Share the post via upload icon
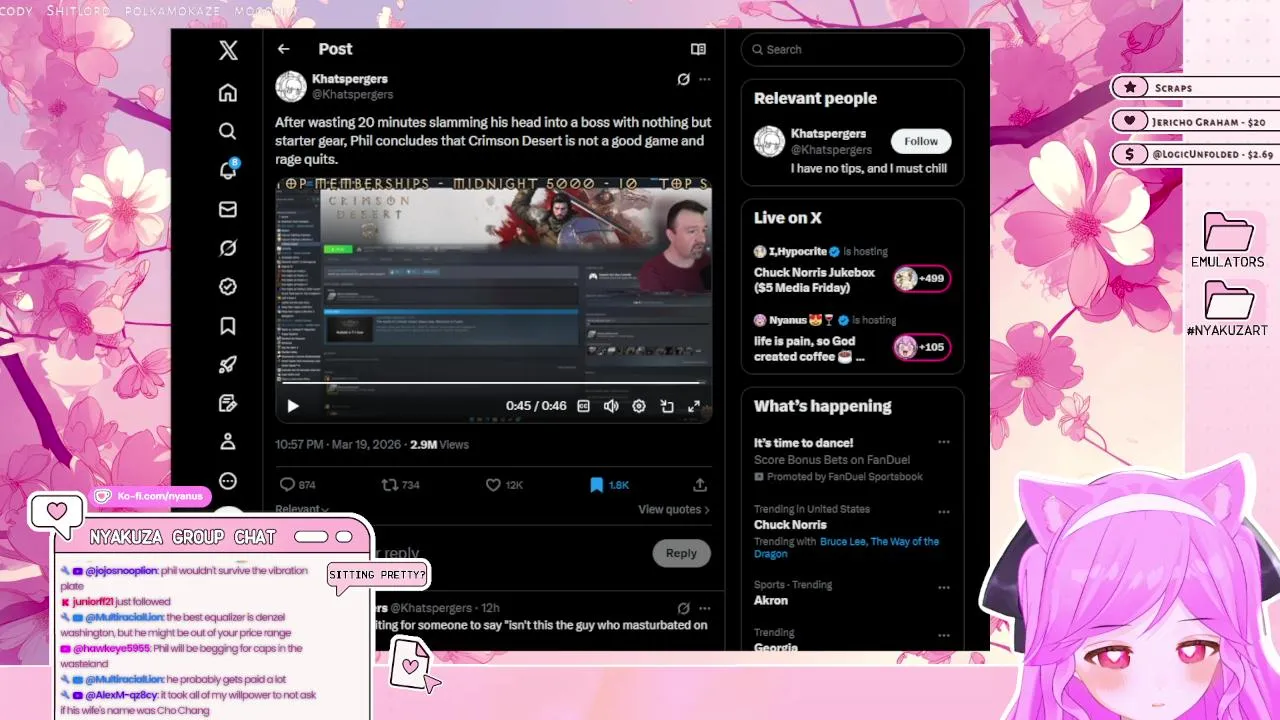 700,484
